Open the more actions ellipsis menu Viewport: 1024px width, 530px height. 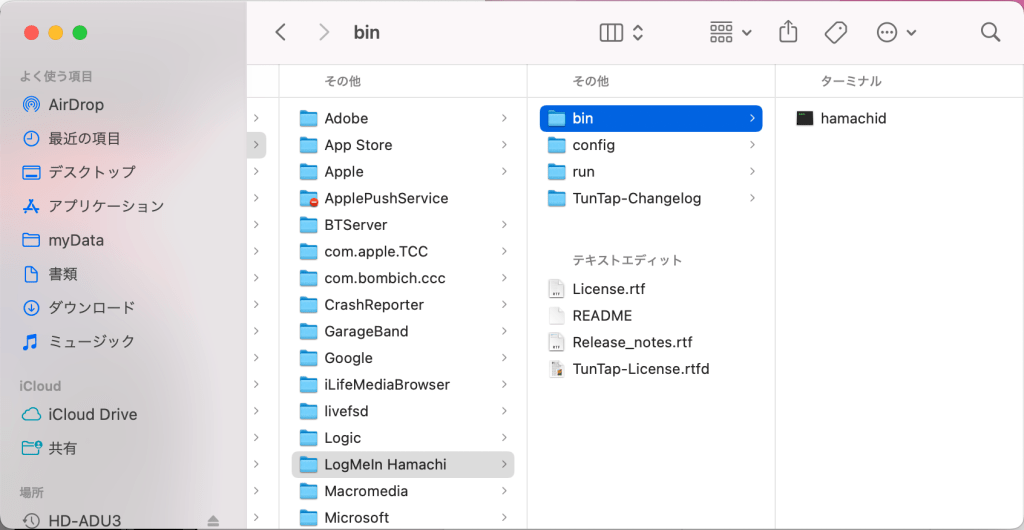pos(896,32)
